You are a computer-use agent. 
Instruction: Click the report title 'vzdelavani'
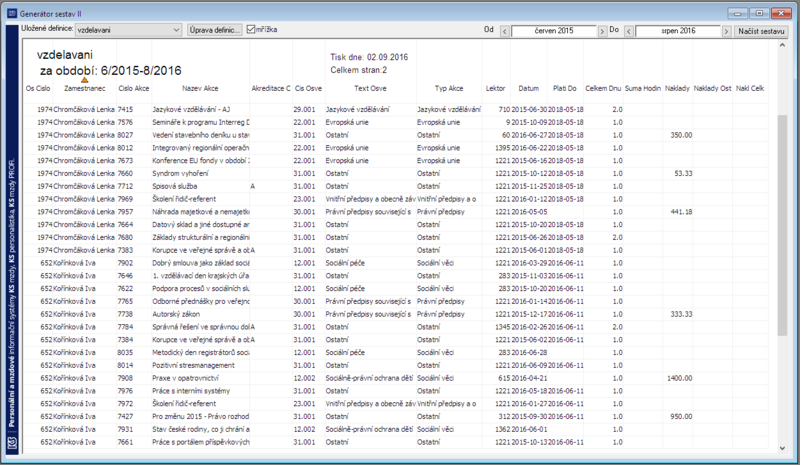65,55
